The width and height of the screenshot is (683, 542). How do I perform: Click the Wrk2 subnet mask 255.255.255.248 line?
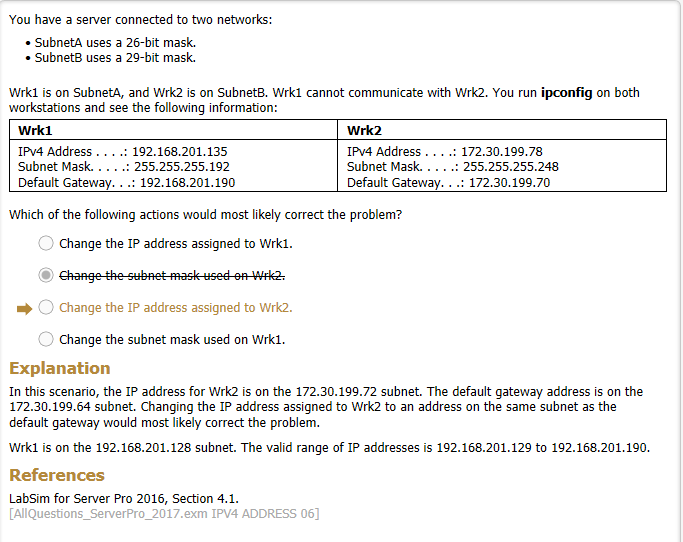(x=453, y=167)
